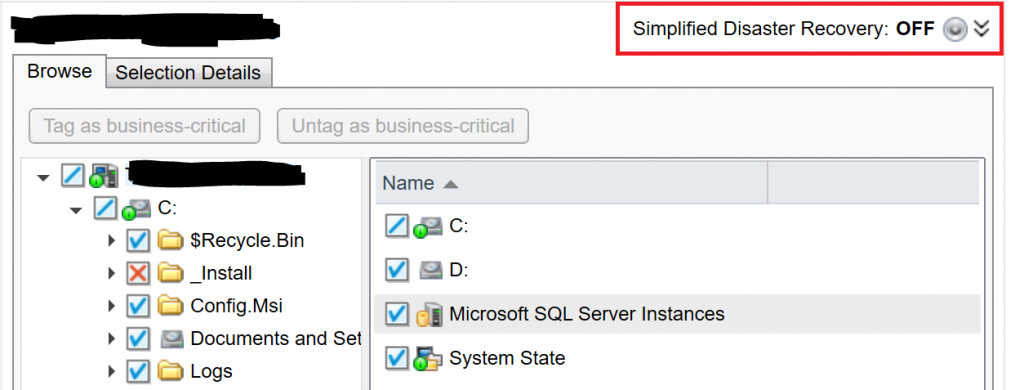Screen dimensions: 1024x390
Task: Toggle the excluded _Install checkbox
Action: [x=138, y=272]
